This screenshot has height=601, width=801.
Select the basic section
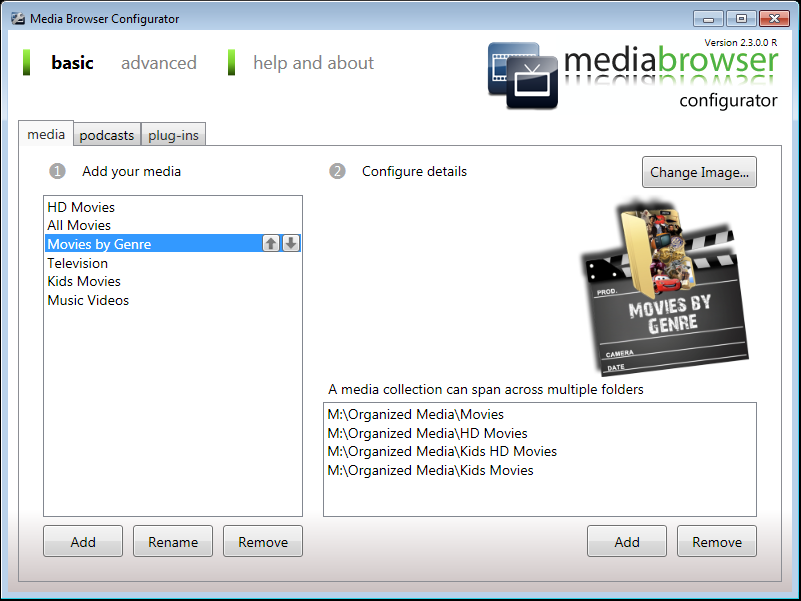72,63
